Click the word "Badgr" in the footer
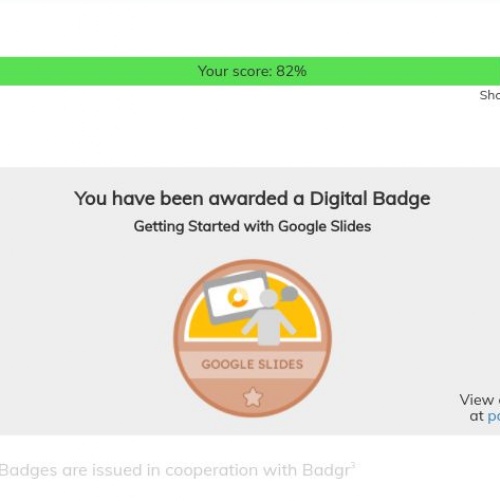This screenshot has width=500, height=501. 326,471
